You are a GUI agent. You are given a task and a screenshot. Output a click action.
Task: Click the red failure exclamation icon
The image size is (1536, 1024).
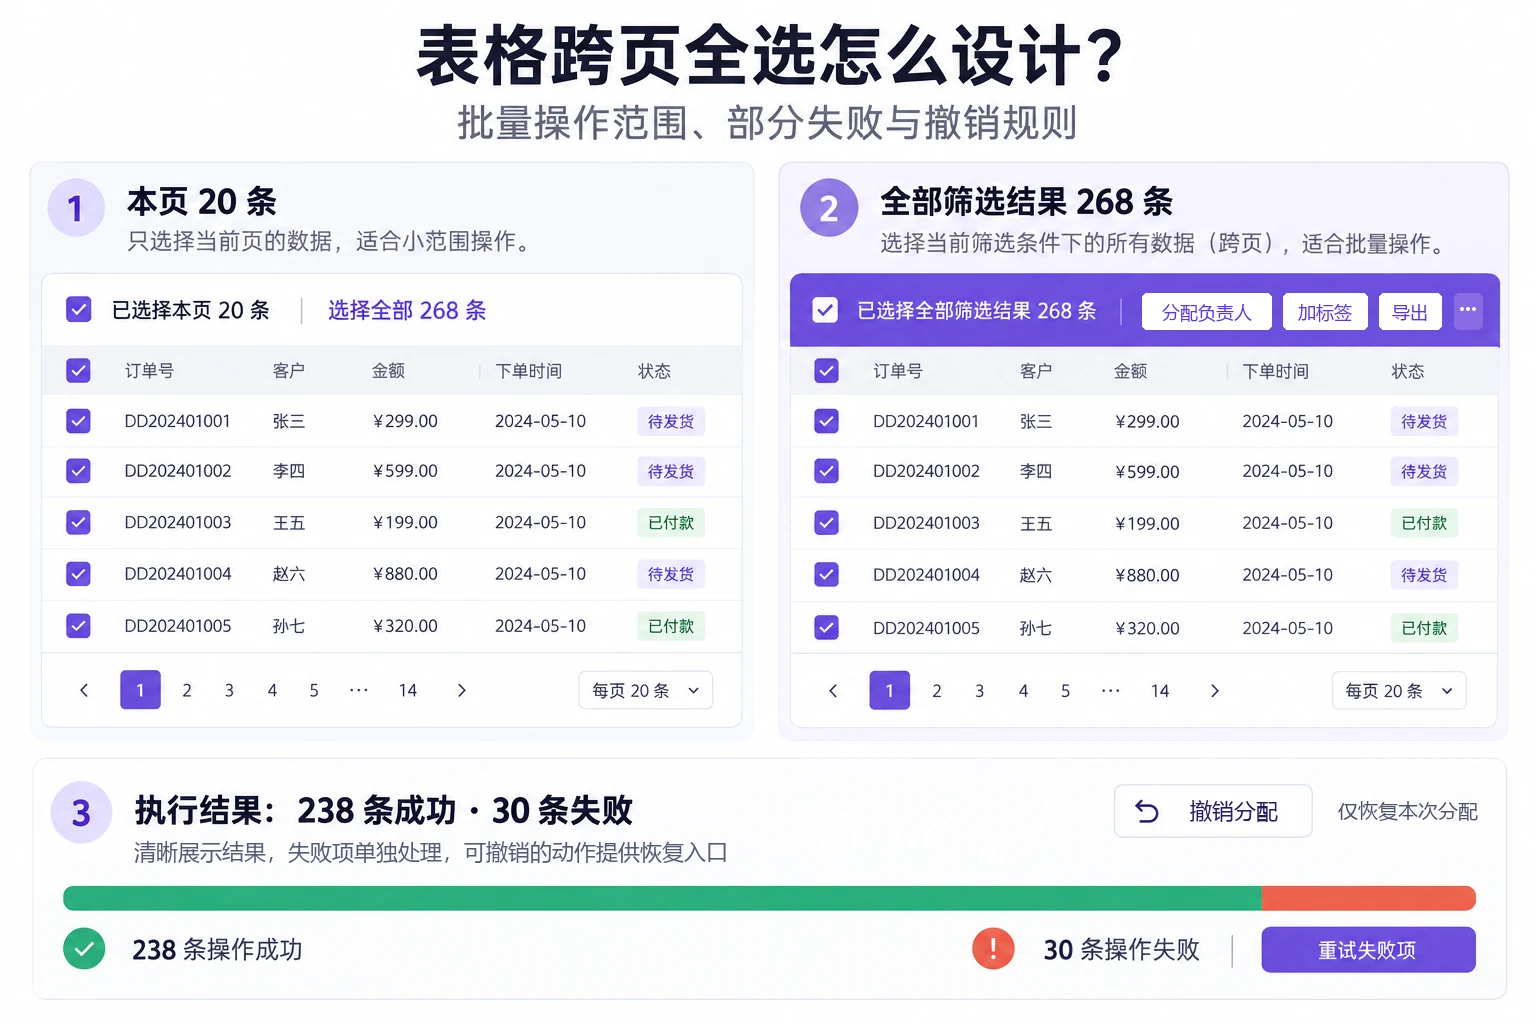pos(993,948)
